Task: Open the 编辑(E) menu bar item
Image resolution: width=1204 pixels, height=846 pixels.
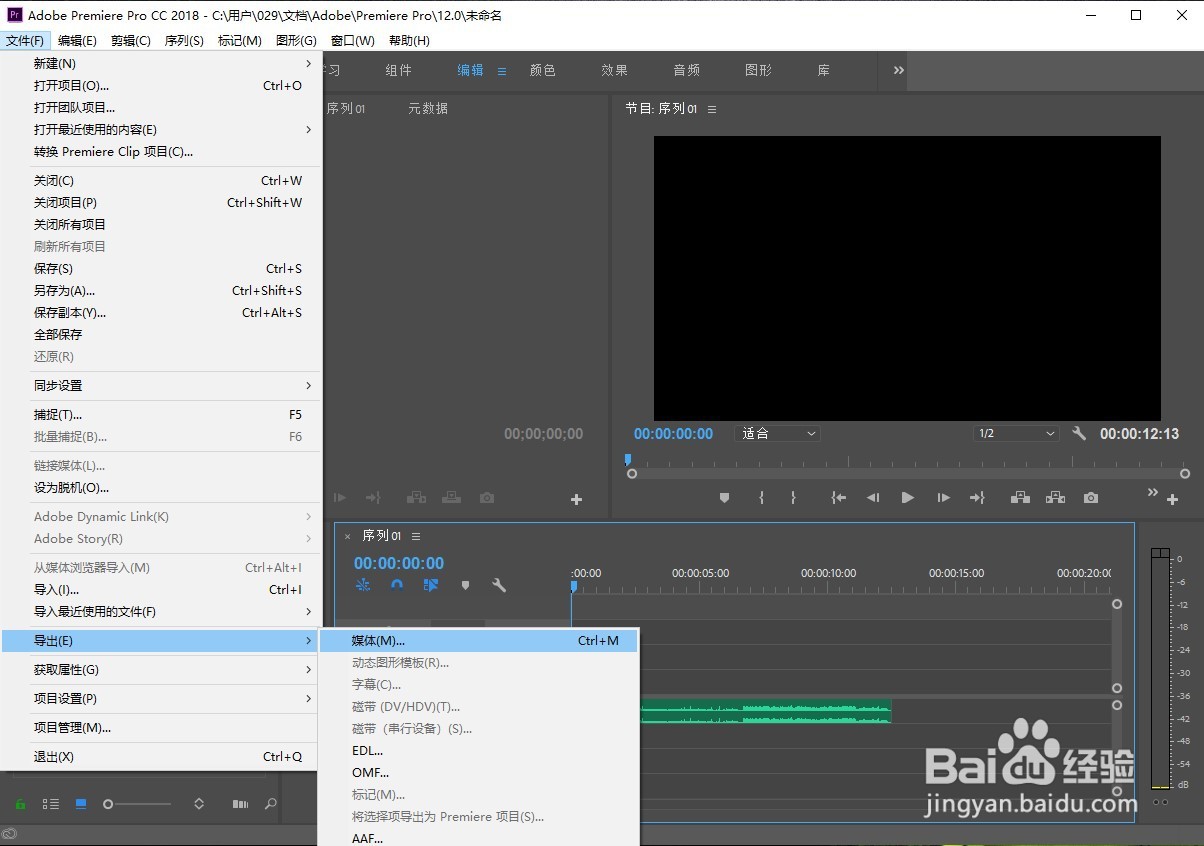Action: [x=77, y=40]
